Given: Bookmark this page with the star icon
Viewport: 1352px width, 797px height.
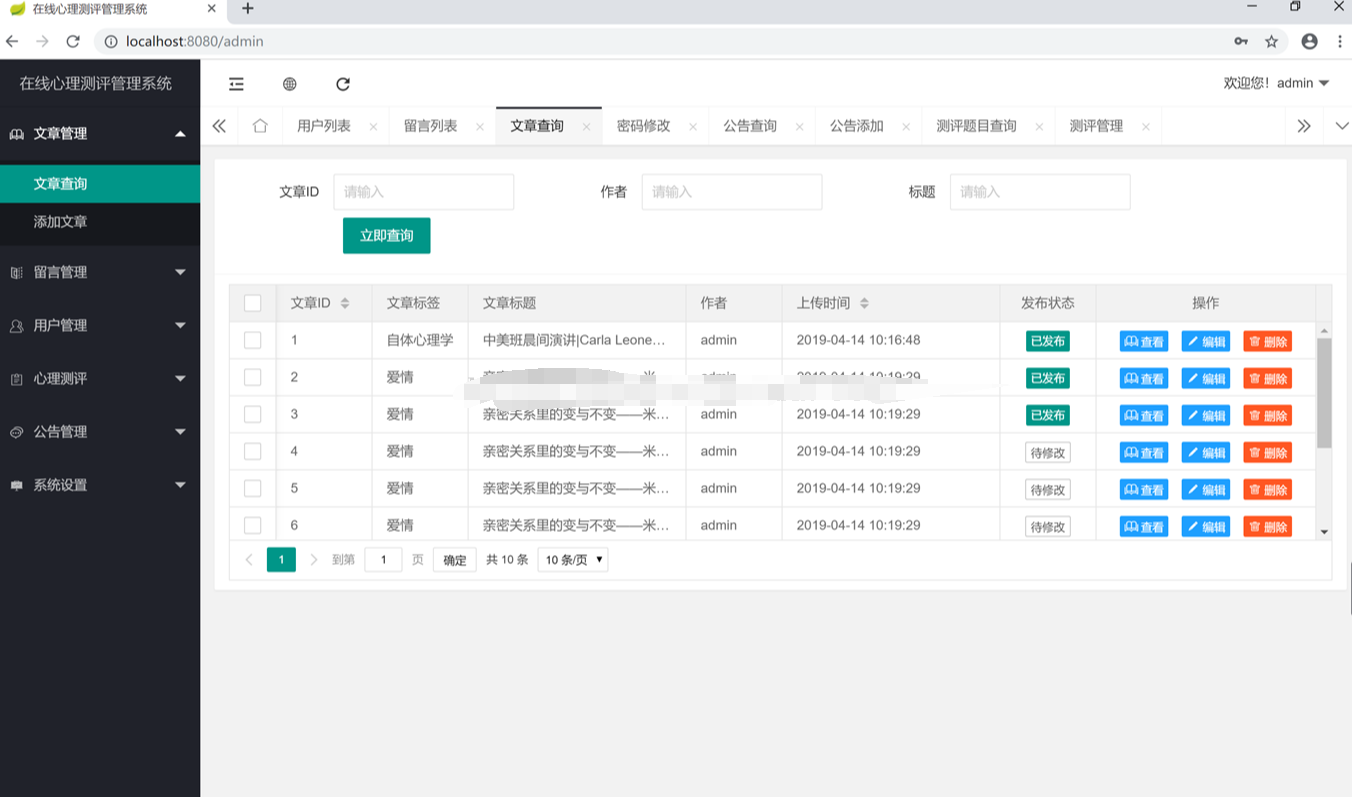Looking at the screenshot, I should (1271, 41).
